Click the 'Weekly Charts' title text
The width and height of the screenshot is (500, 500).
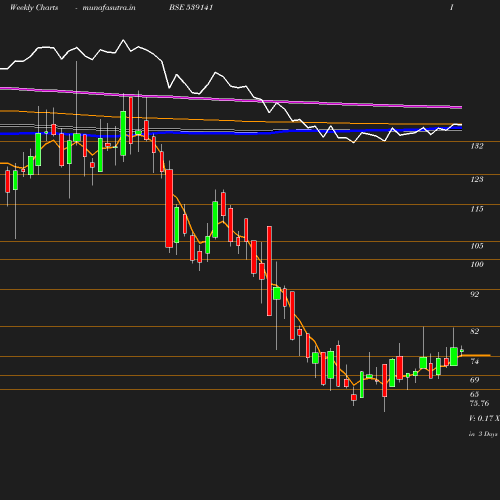pyautogui.click(x=34, y=8)
